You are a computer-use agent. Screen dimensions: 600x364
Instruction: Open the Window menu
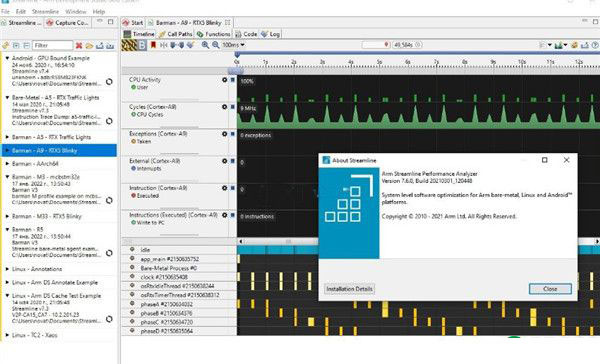click(76, 11)
